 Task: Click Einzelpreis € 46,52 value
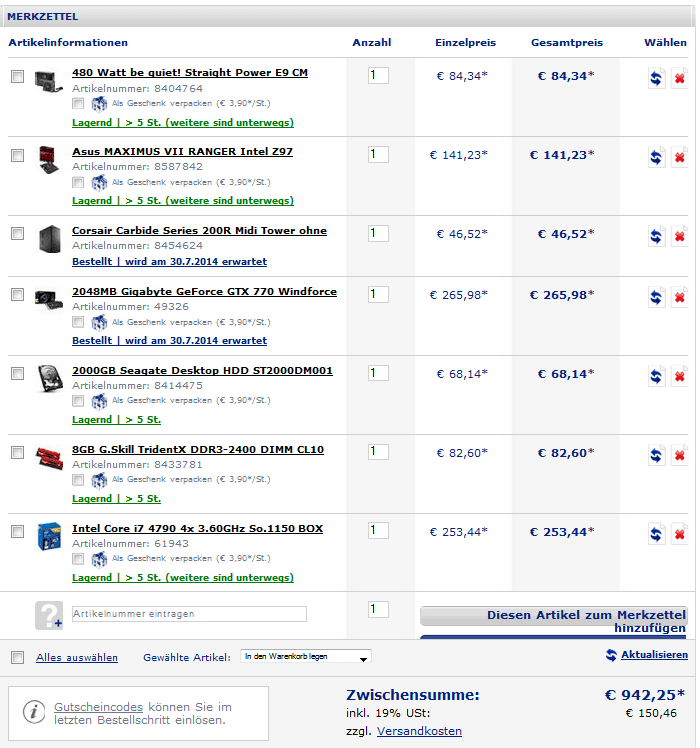[x=462, y=234]
